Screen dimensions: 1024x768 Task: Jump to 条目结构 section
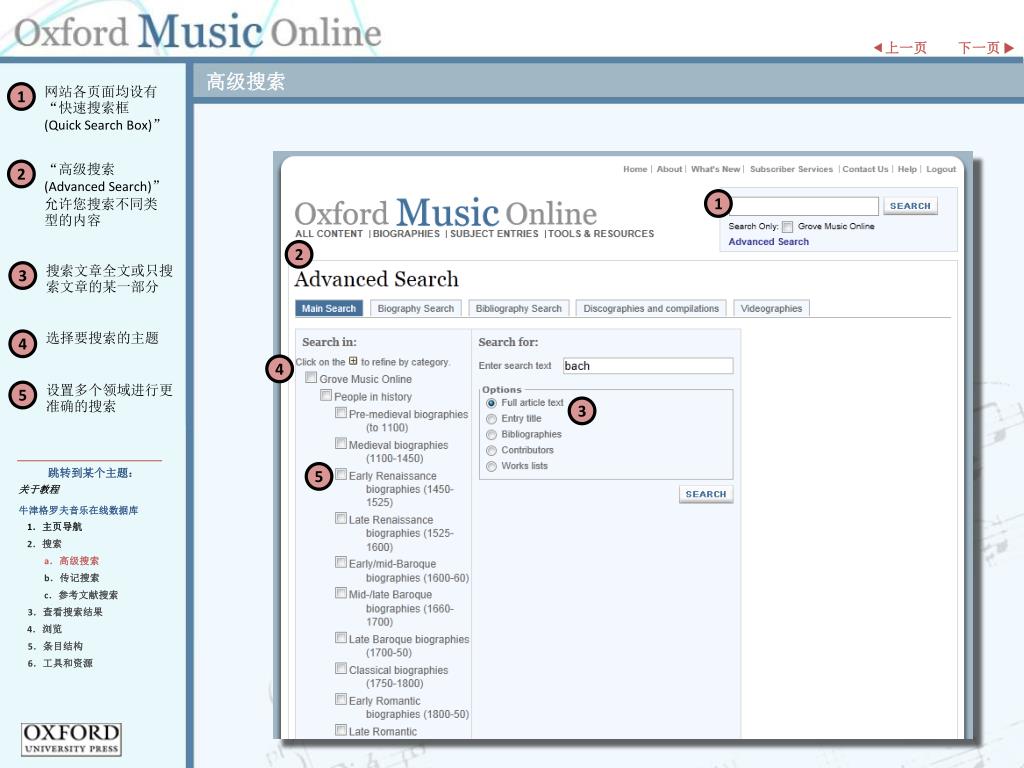(x=63, y=646)
